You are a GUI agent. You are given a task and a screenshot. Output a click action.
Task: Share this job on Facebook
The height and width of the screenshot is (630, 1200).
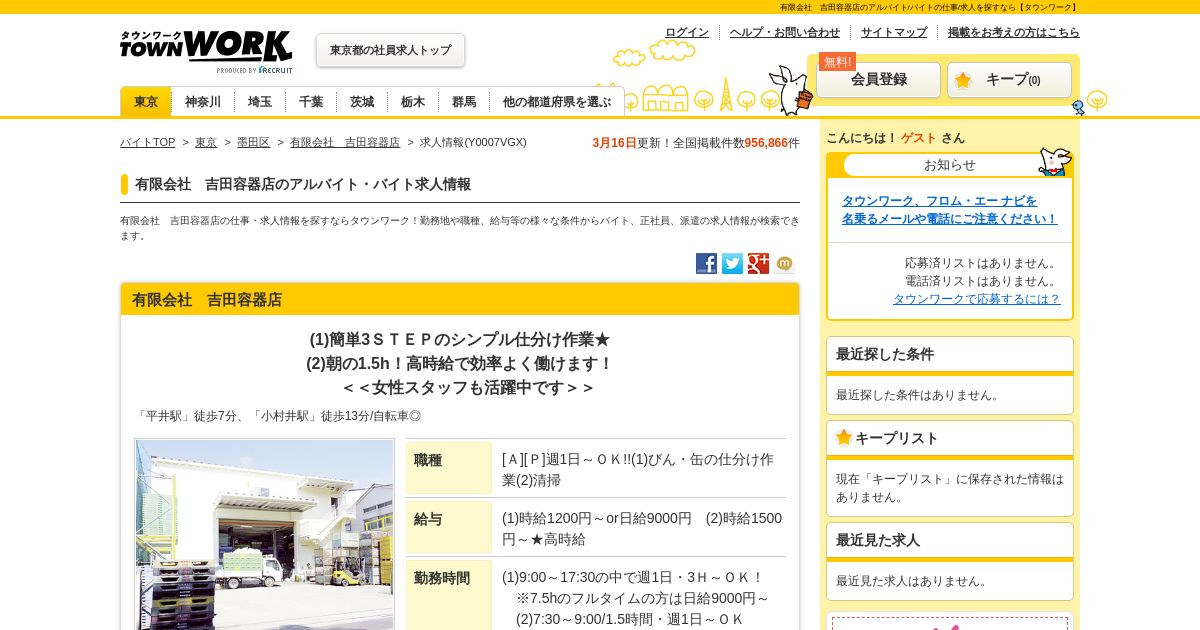pos(706,263)
